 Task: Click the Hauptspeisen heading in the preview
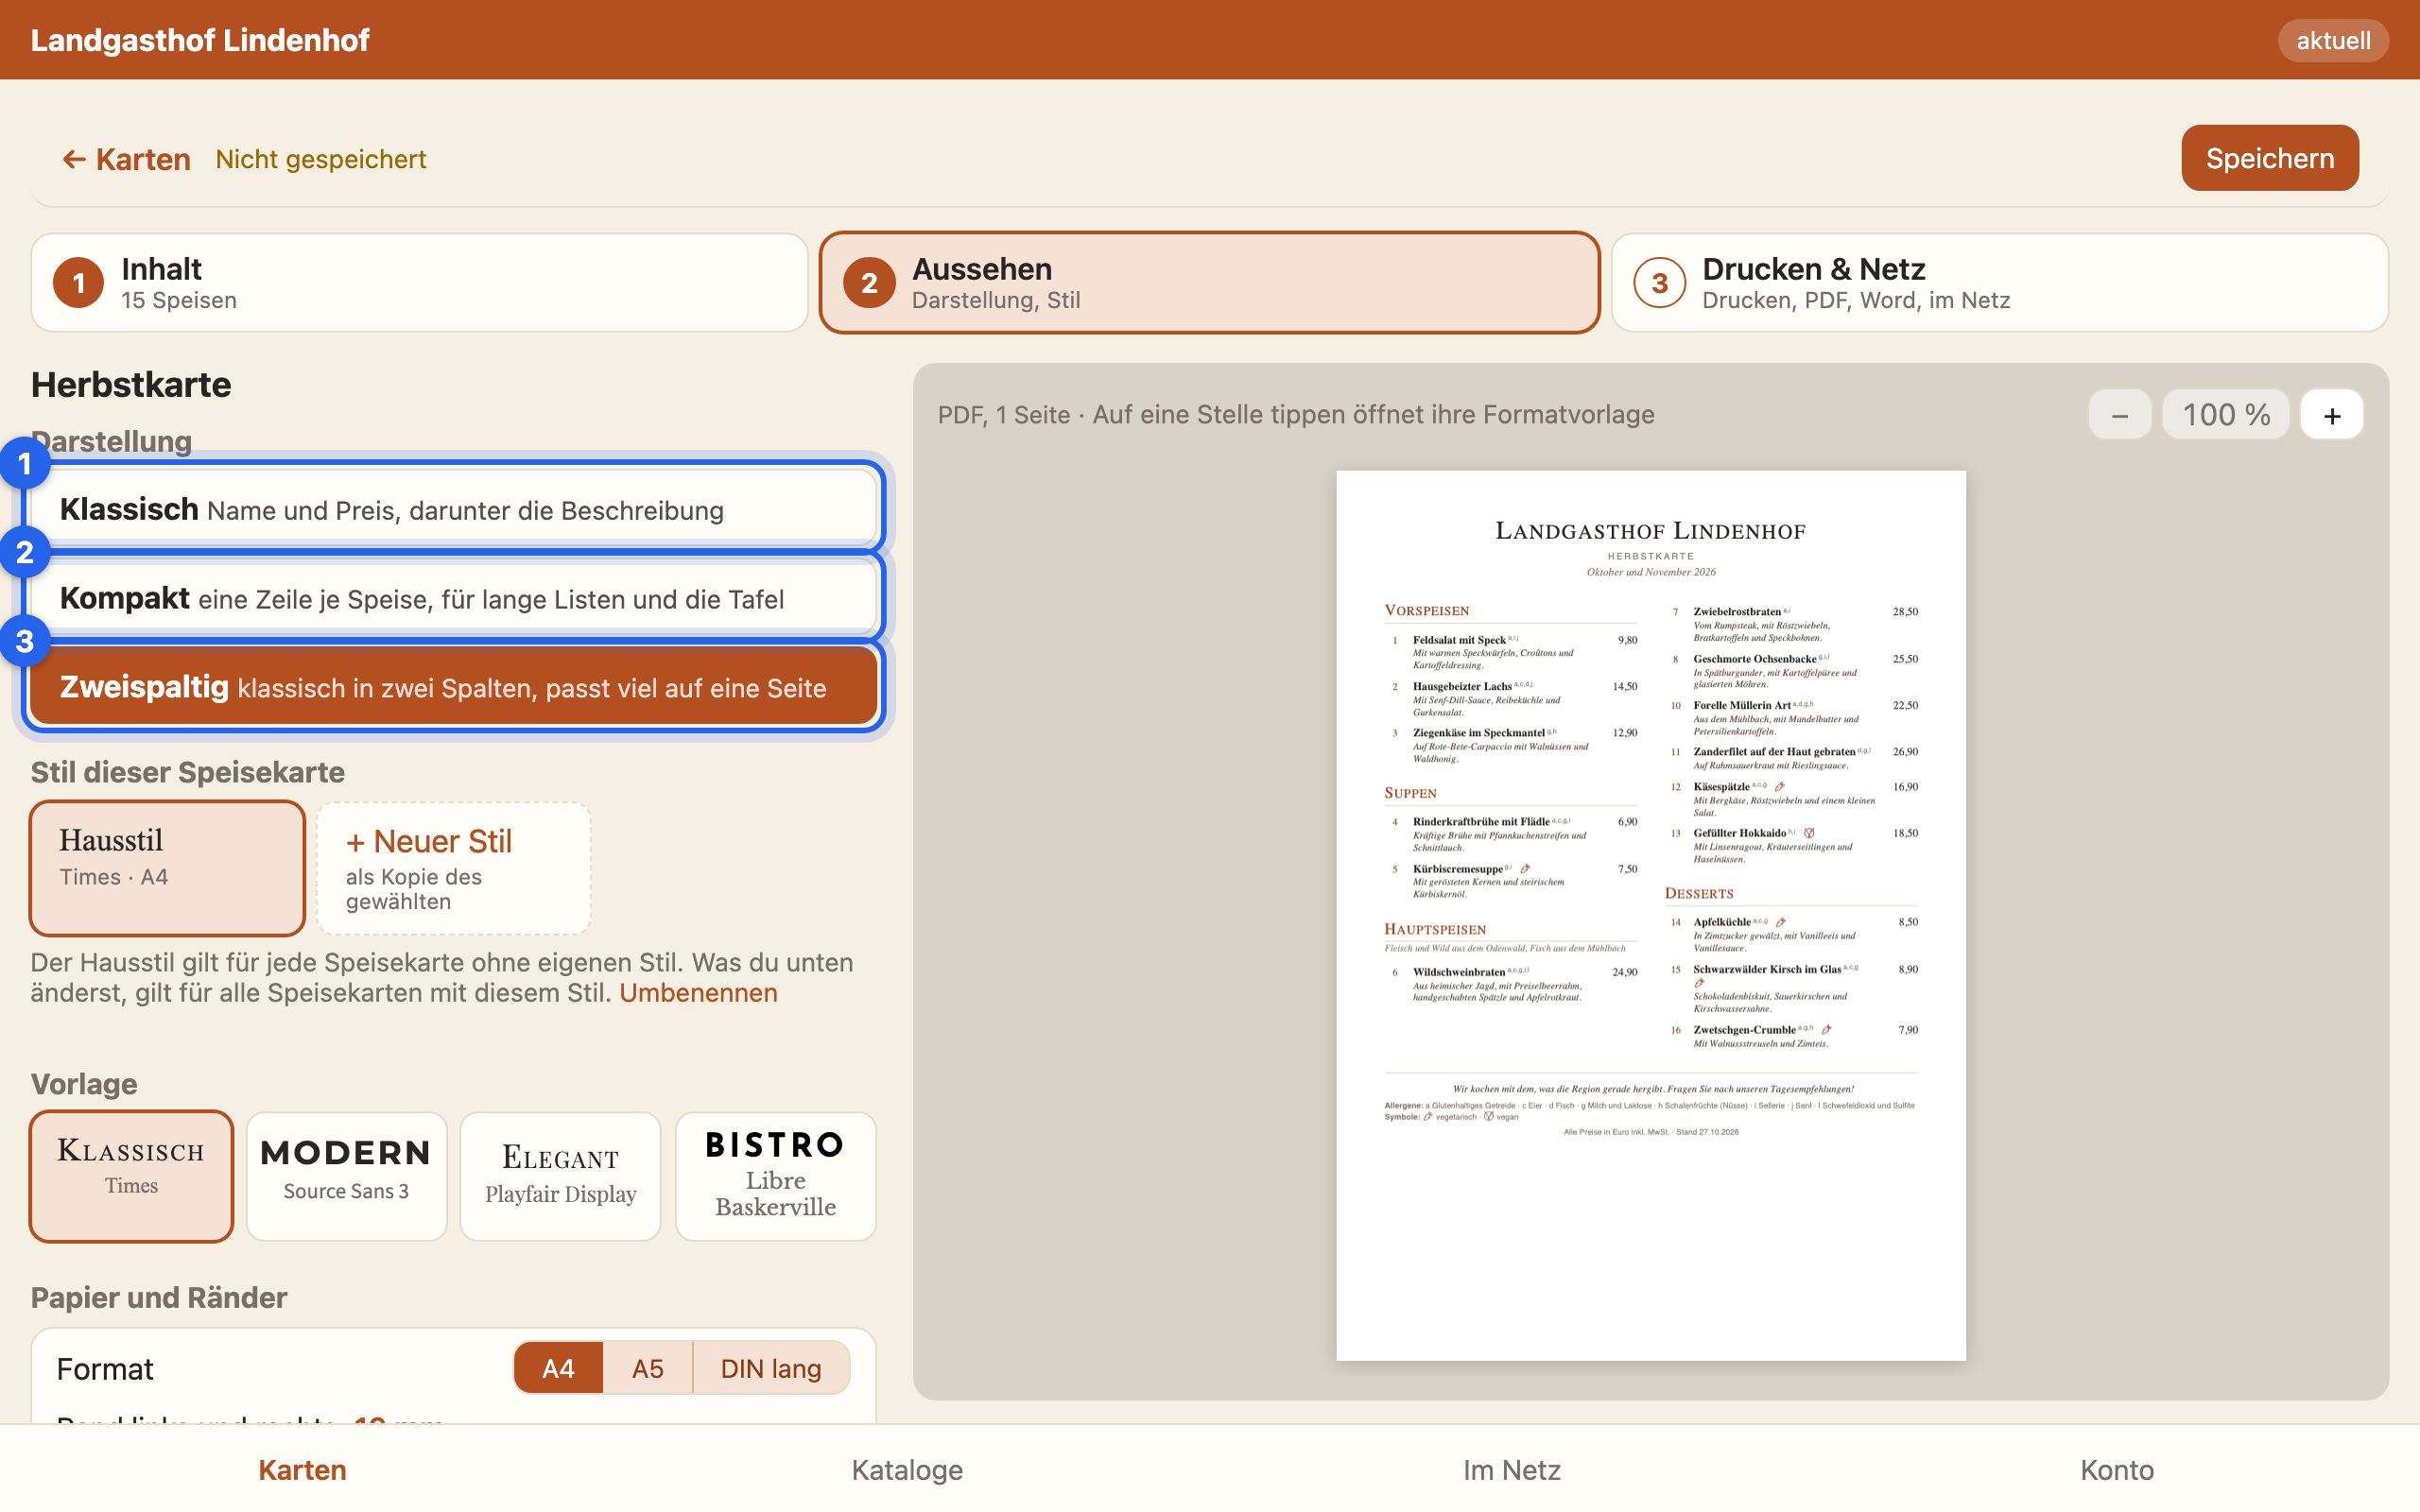(1435, 929)
